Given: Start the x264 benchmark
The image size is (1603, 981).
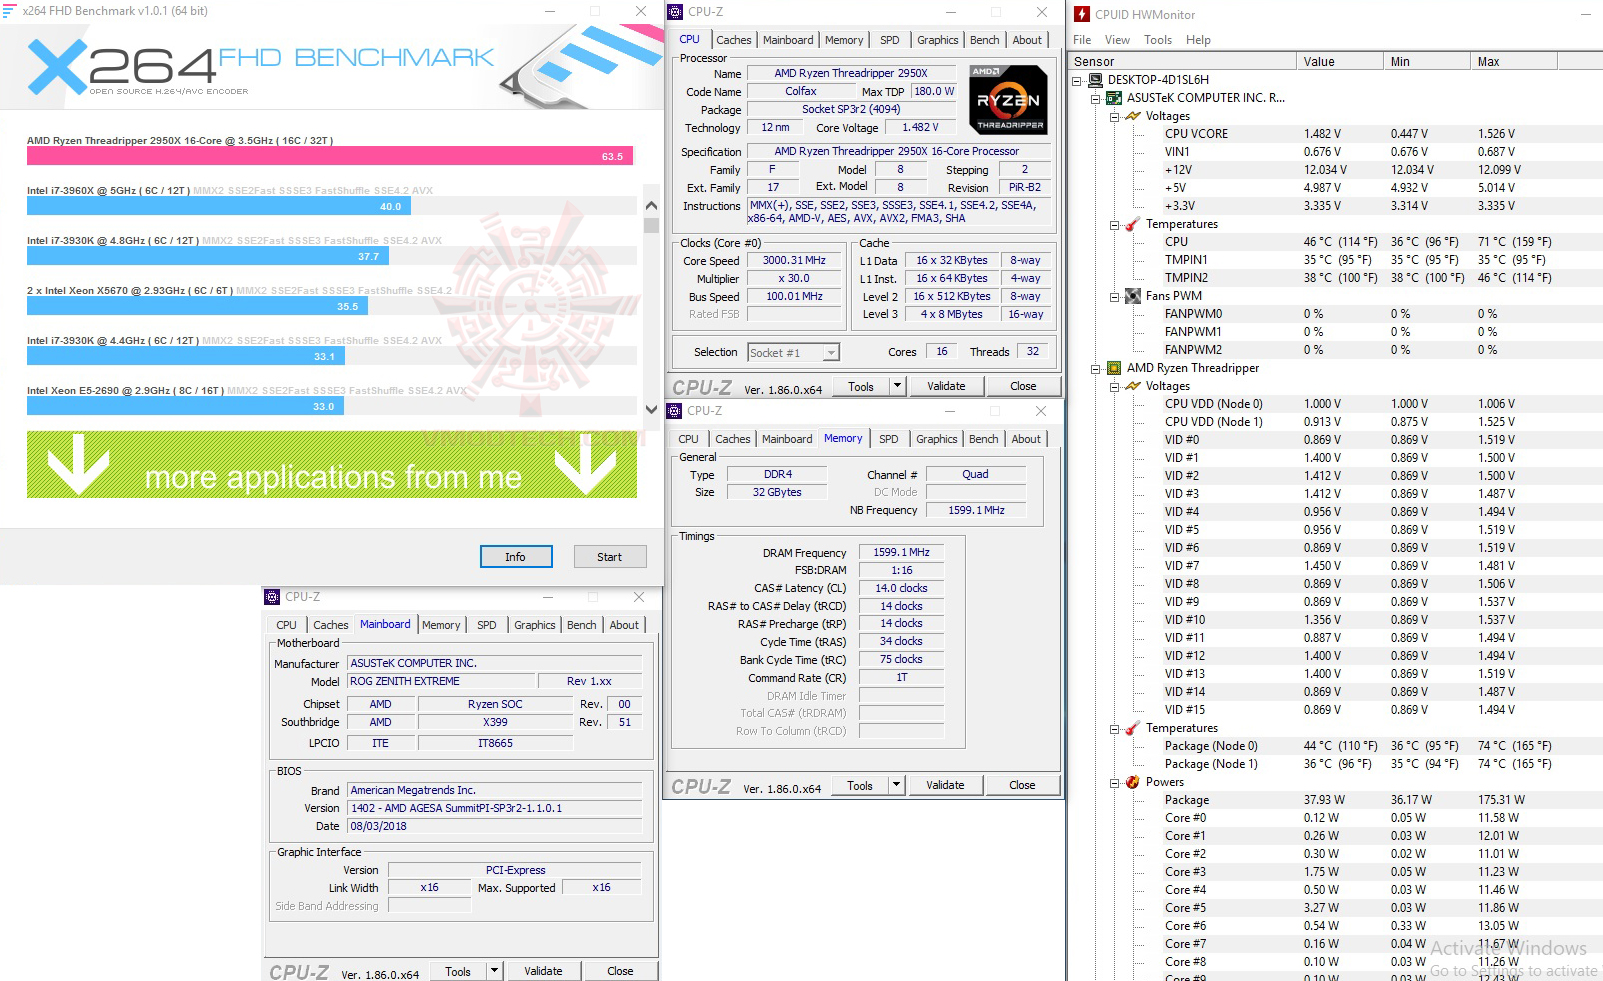Looking at the screenshot, I should pos(609,557).
